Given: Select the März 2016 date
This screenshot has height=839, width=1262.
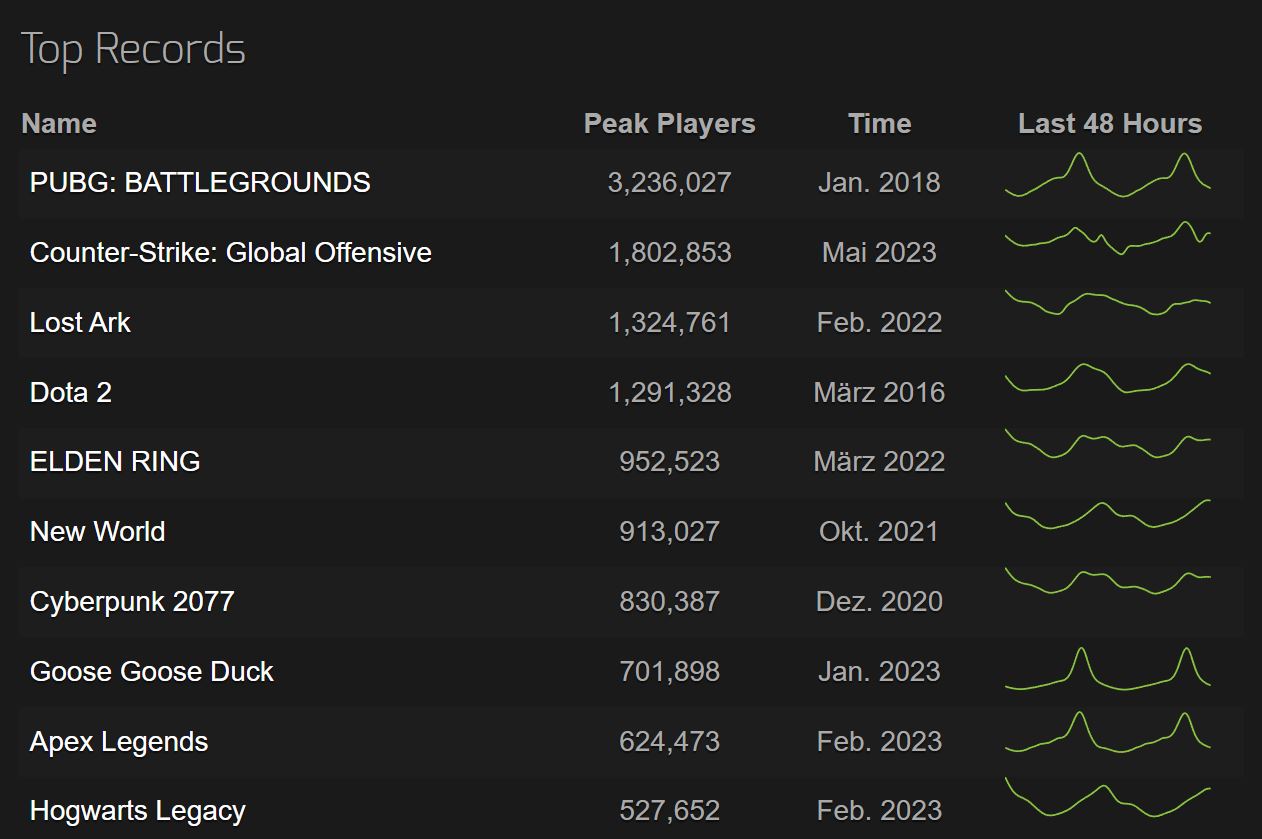Looking at the screenshot, I should (x=879, y=392).
